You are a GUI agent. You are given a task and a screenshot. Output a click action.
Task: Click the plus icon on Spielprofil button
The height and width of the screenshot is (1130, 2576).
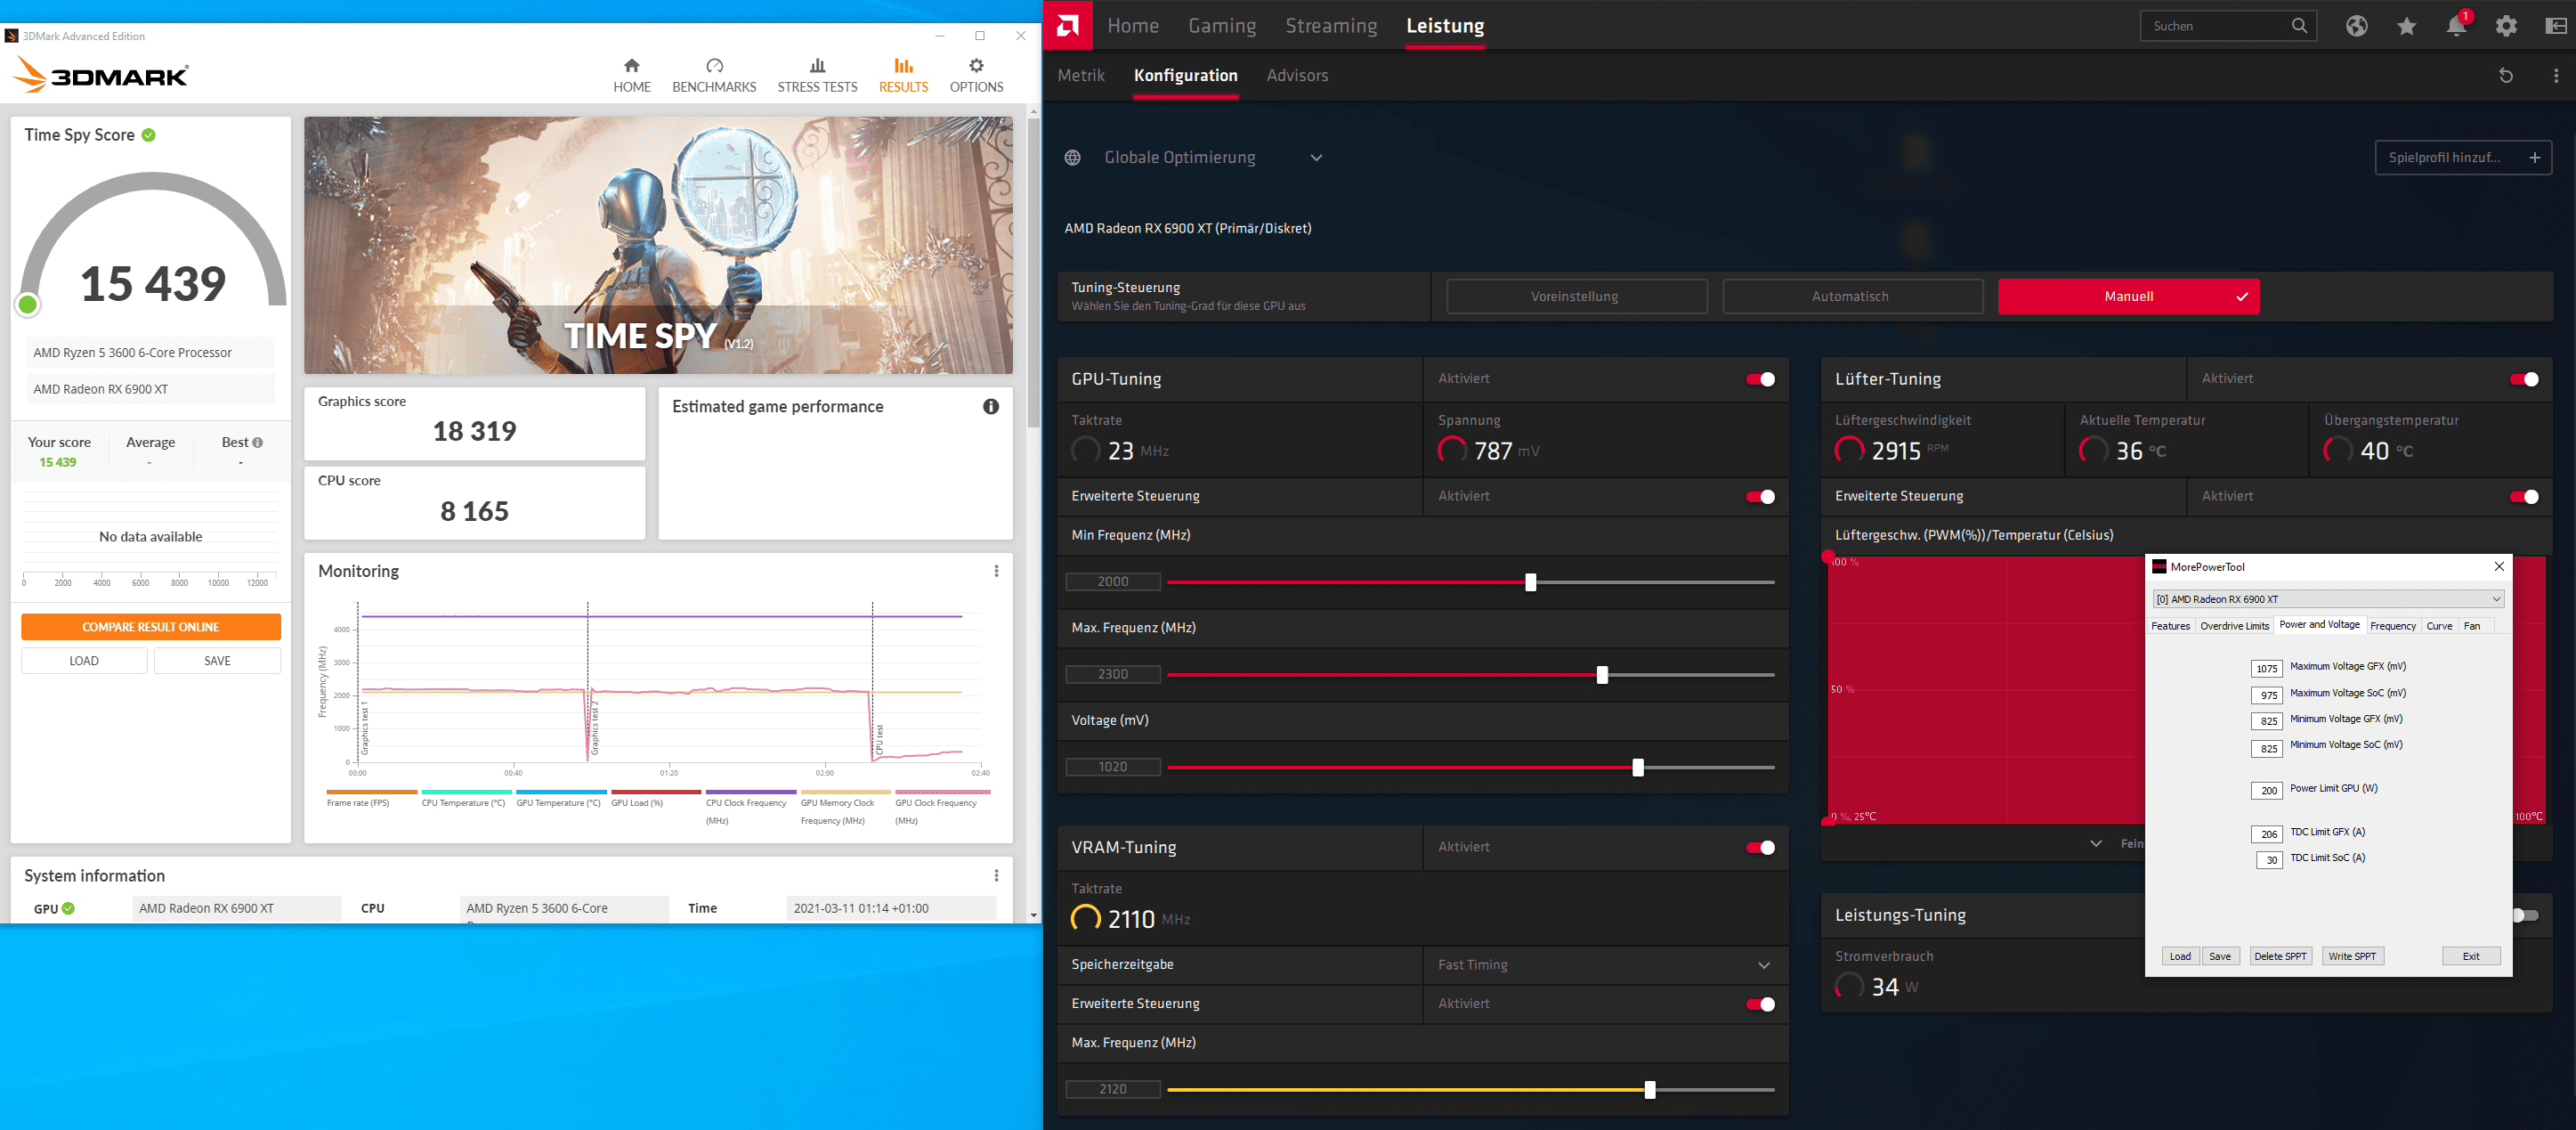(x=2534, y=157)
